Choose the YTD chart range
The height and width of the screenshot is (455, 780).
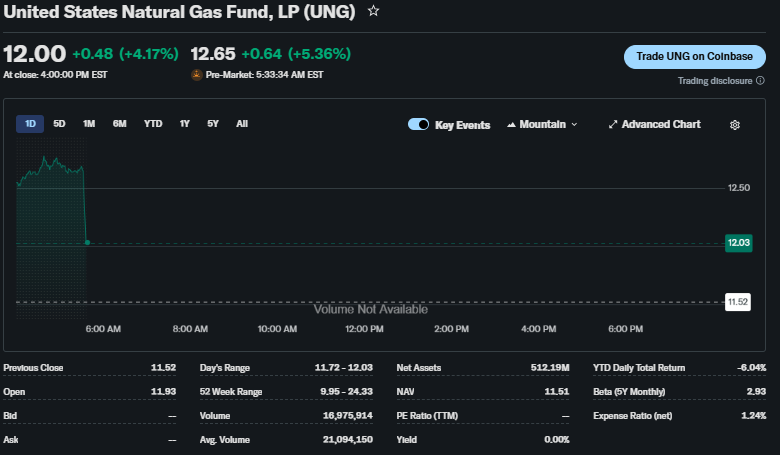click(153, 124)
